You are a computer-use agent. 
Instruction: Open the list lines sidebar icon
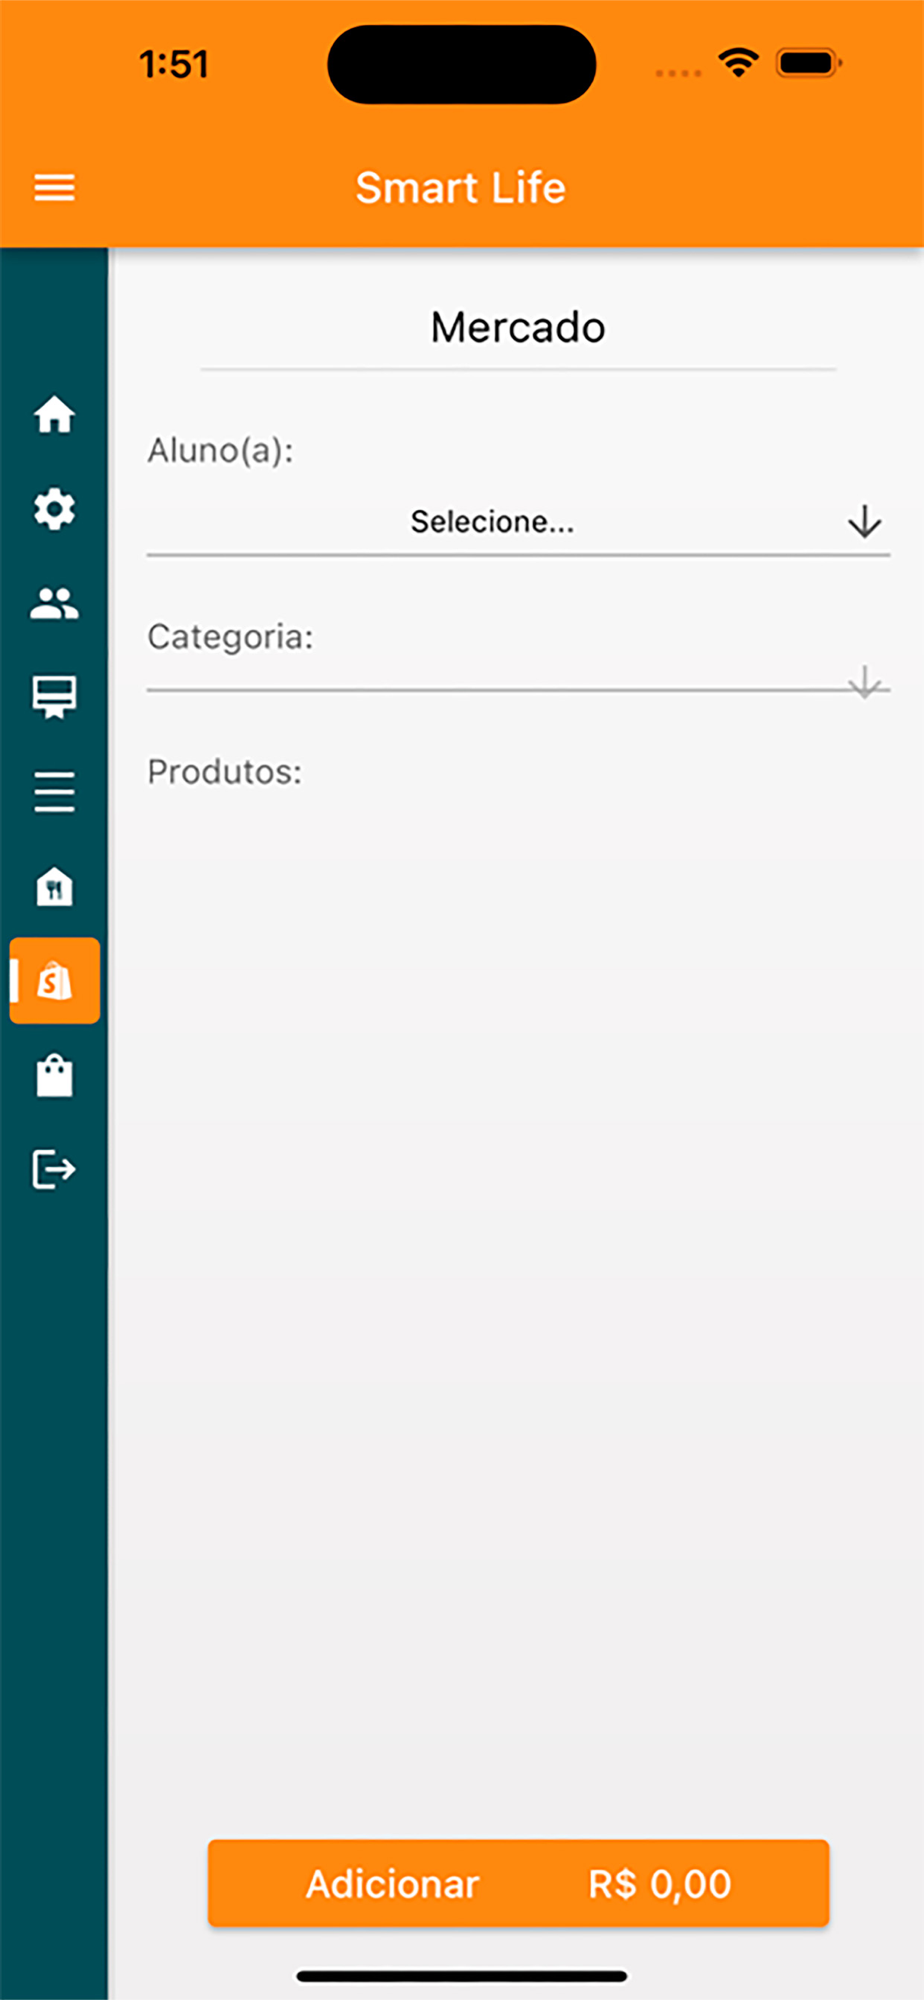54,791
